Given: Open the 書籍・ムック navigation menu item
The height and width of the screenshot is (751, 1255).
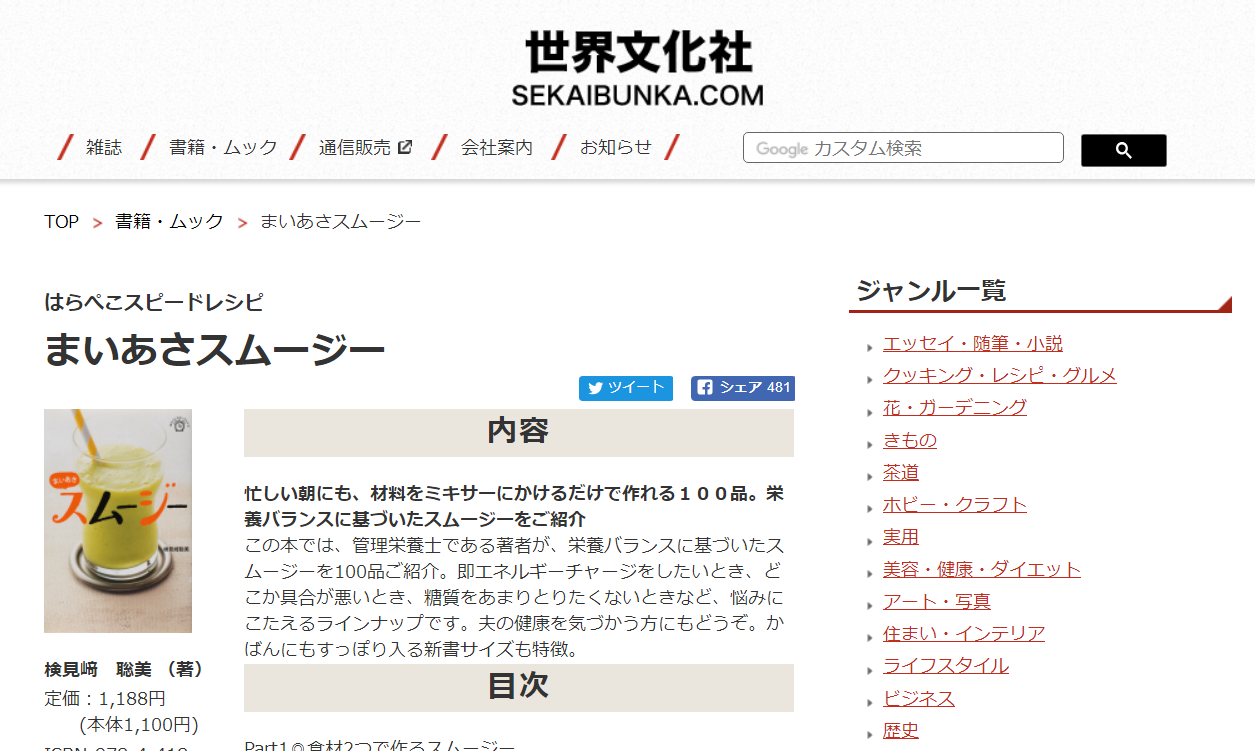Looking at the screenshot, I should (x=223, y=147).
